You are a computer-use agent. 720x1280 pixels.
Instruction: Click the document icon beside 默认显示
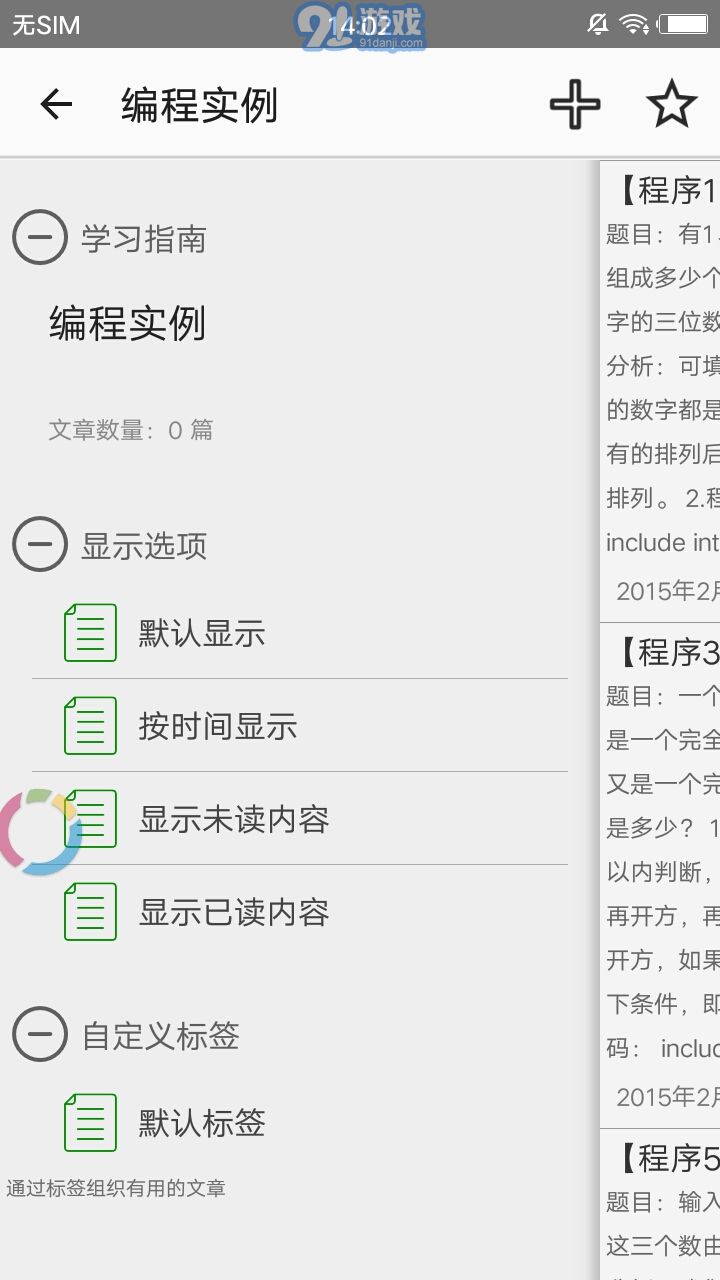90,633
